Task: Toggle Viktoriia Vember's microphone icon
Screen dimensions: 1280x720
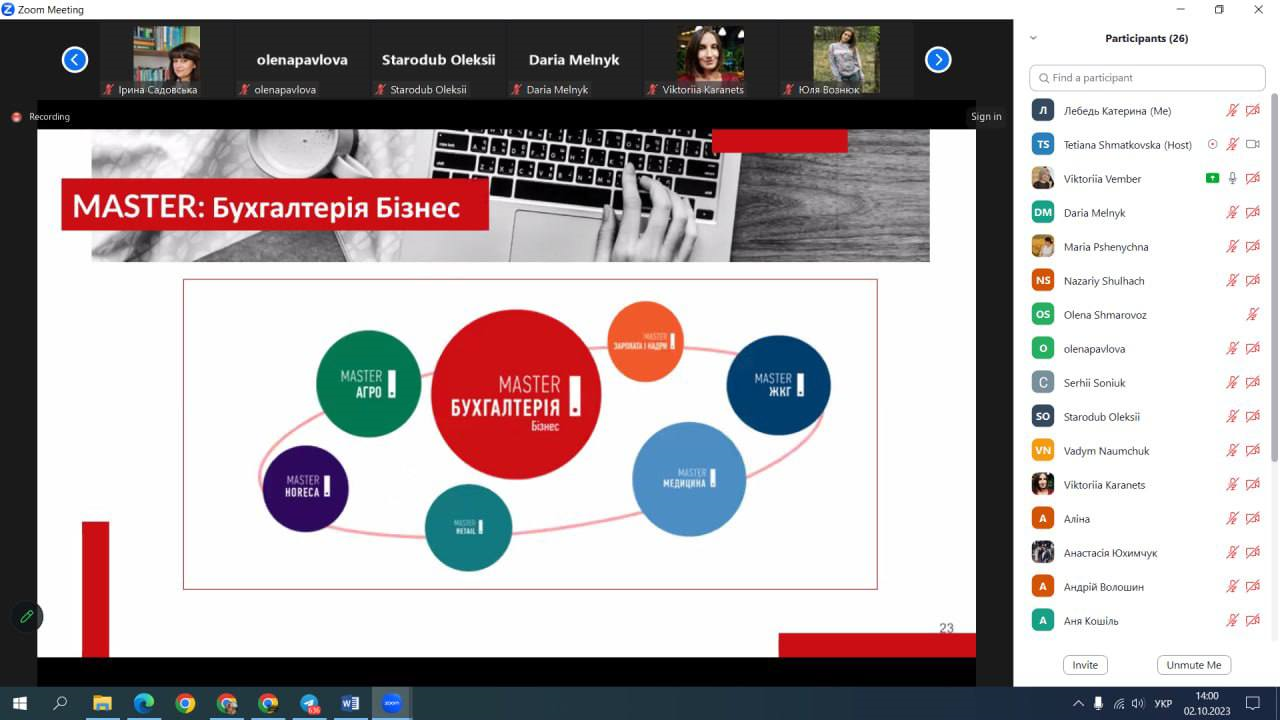Action: (x=1233, y=179)
